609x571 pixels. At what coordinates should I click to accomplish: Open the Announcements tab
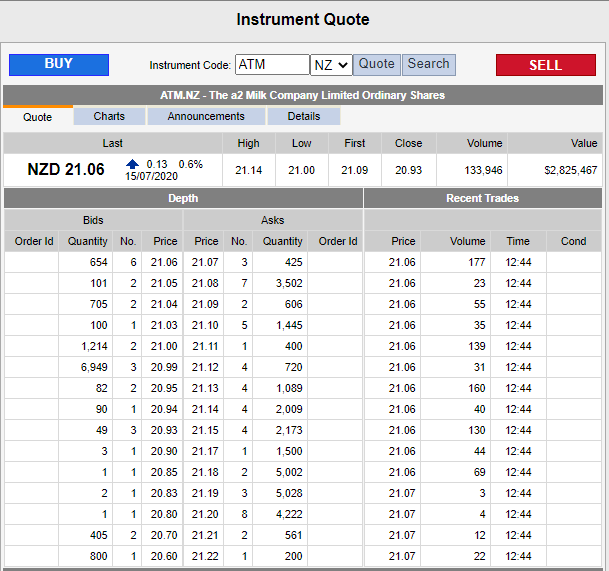pyautogui.click(x=206, y=116)
